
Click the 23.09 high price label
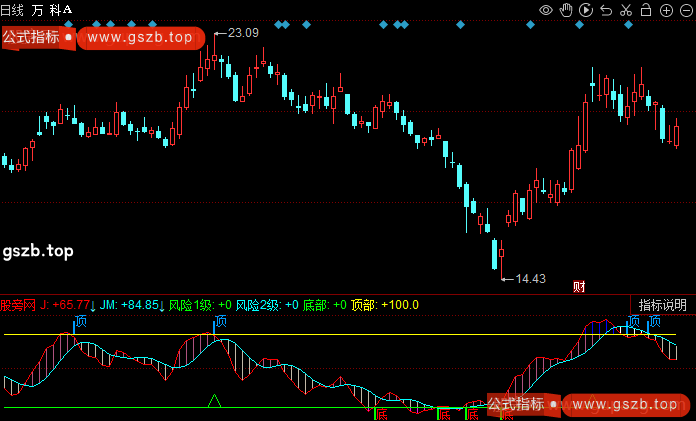[x=243, y=33]
